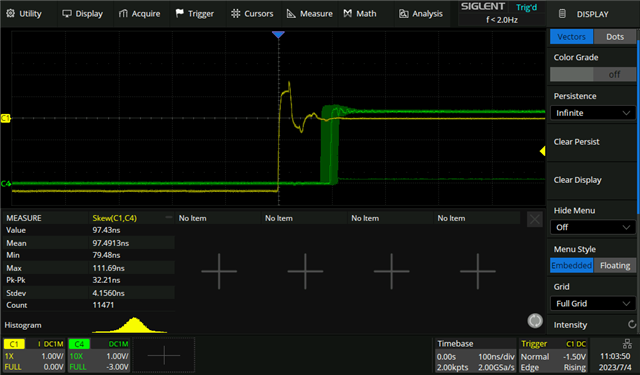Open the Trigger menu

[x=195, y=14]
